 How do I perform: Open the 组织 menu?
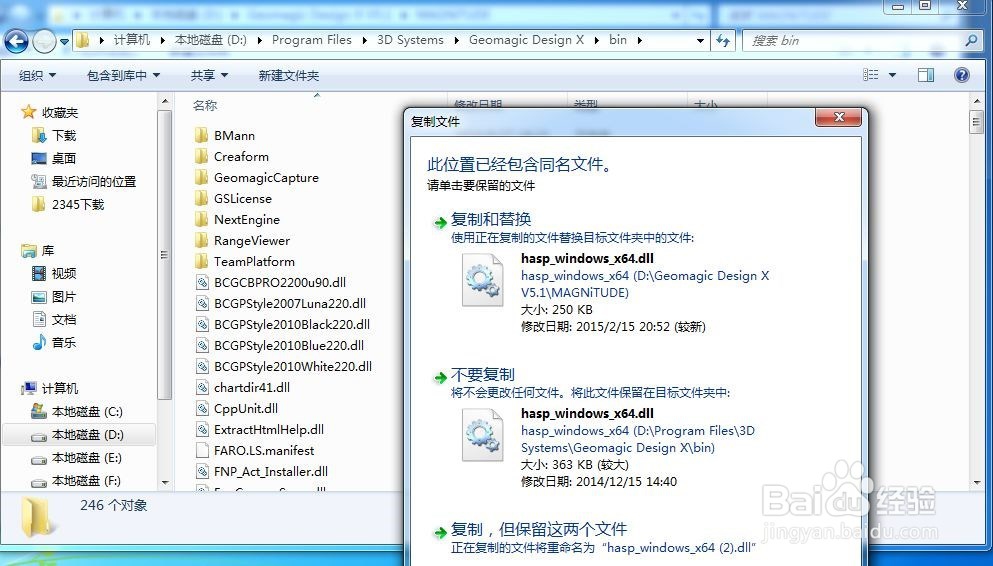pyautogui.click(x=37, y=75)
